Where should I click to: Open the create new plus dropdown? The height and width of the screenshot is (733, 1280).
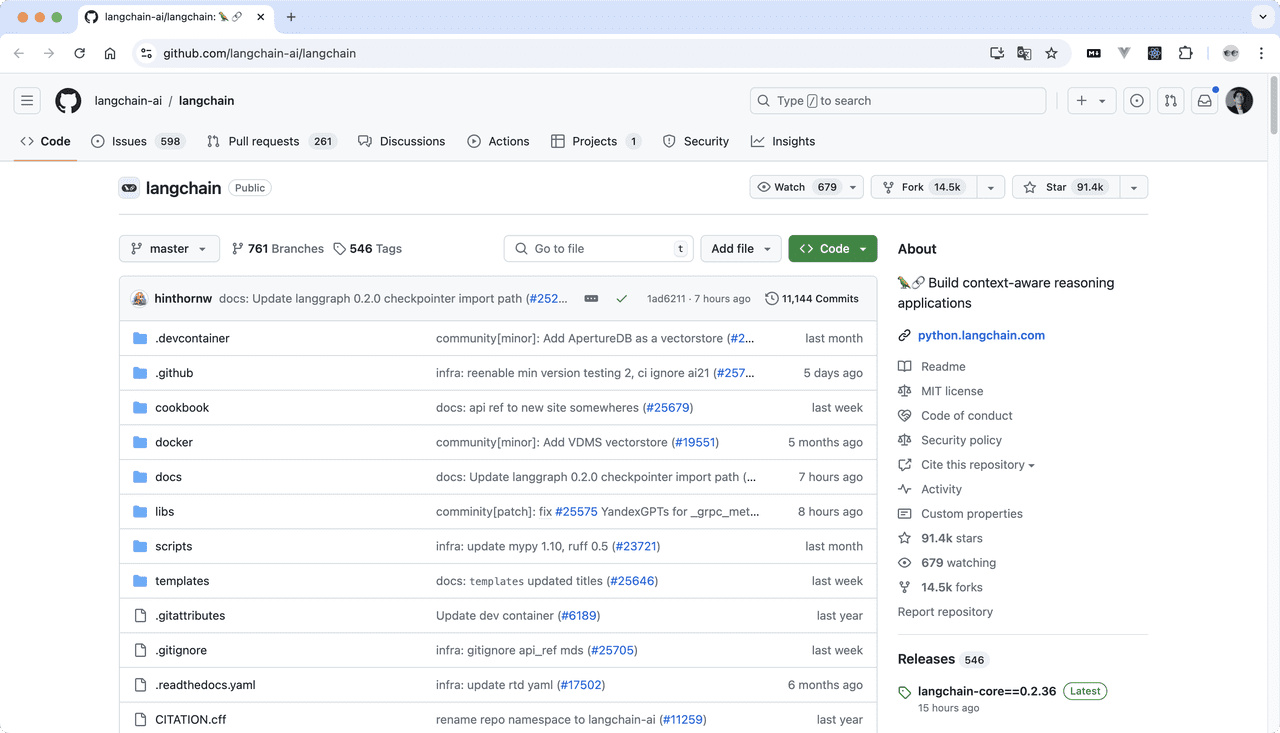[1091, 100]
